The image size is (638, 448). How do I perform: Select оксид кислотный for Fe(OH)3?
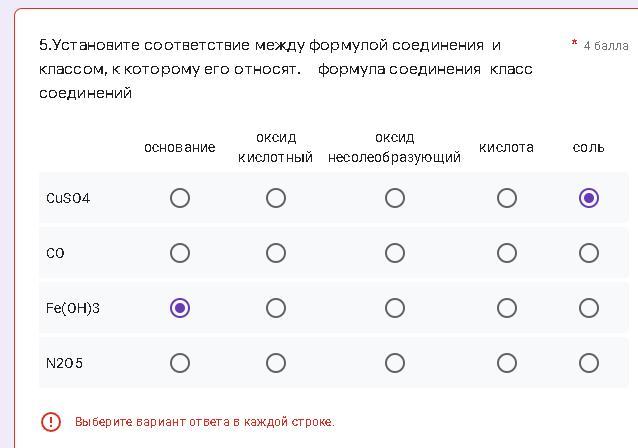(x=276, y=308)
